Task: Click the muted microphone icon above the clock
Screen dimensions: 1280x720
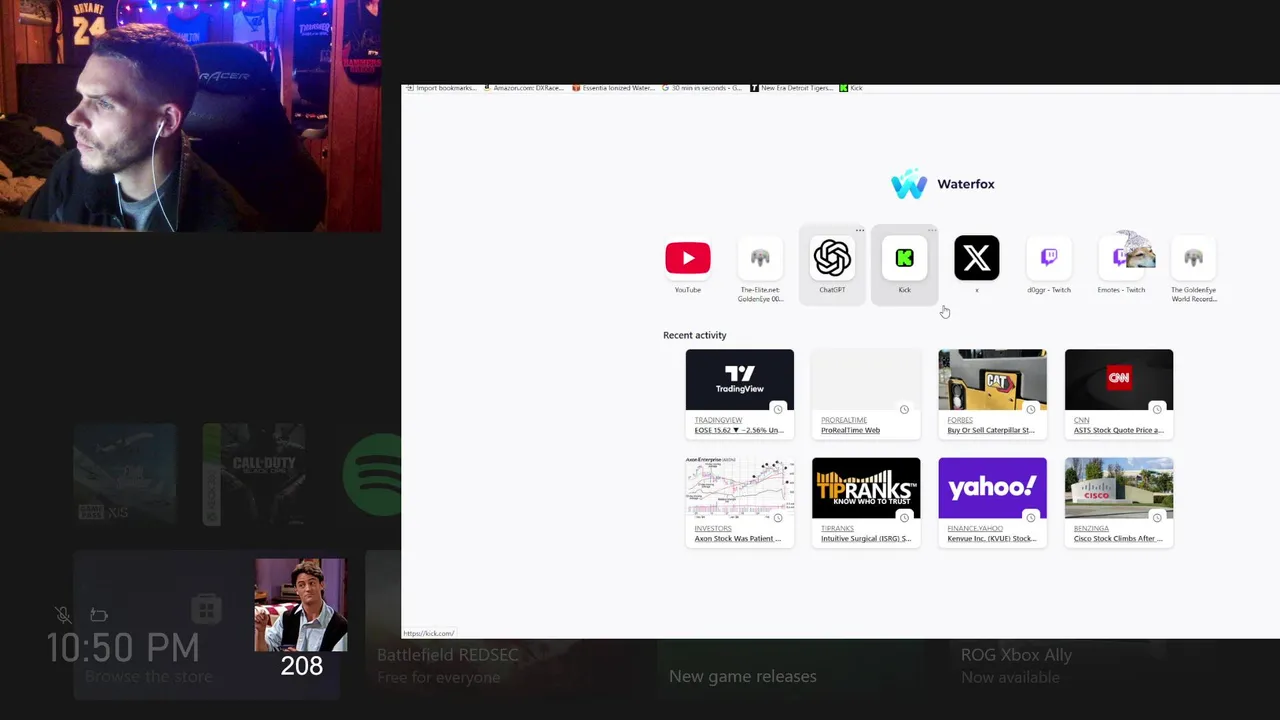Action: [x=62, y=614]
